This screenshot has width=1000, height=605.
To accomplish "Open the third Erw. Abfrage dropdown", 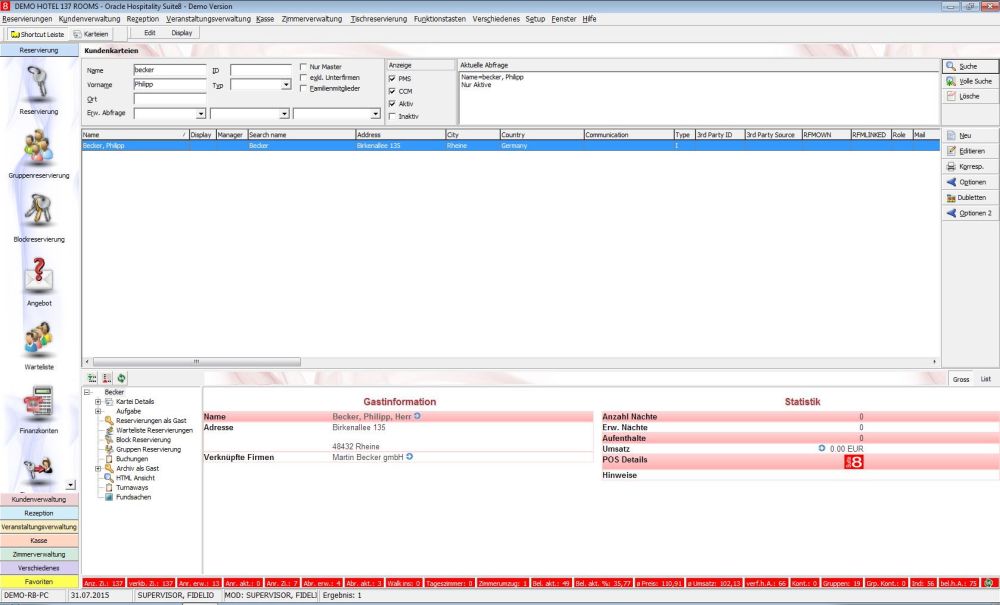I will coord(375,114).
